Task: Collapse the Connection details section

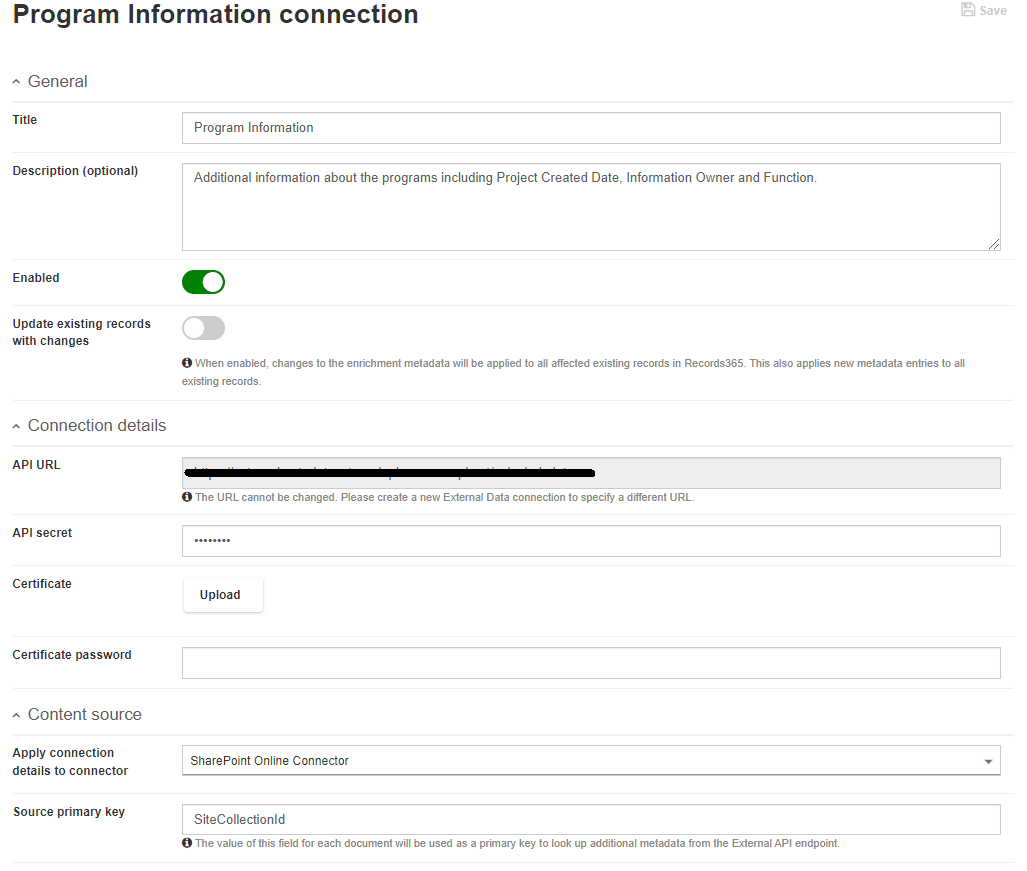Action: point(16,426)
